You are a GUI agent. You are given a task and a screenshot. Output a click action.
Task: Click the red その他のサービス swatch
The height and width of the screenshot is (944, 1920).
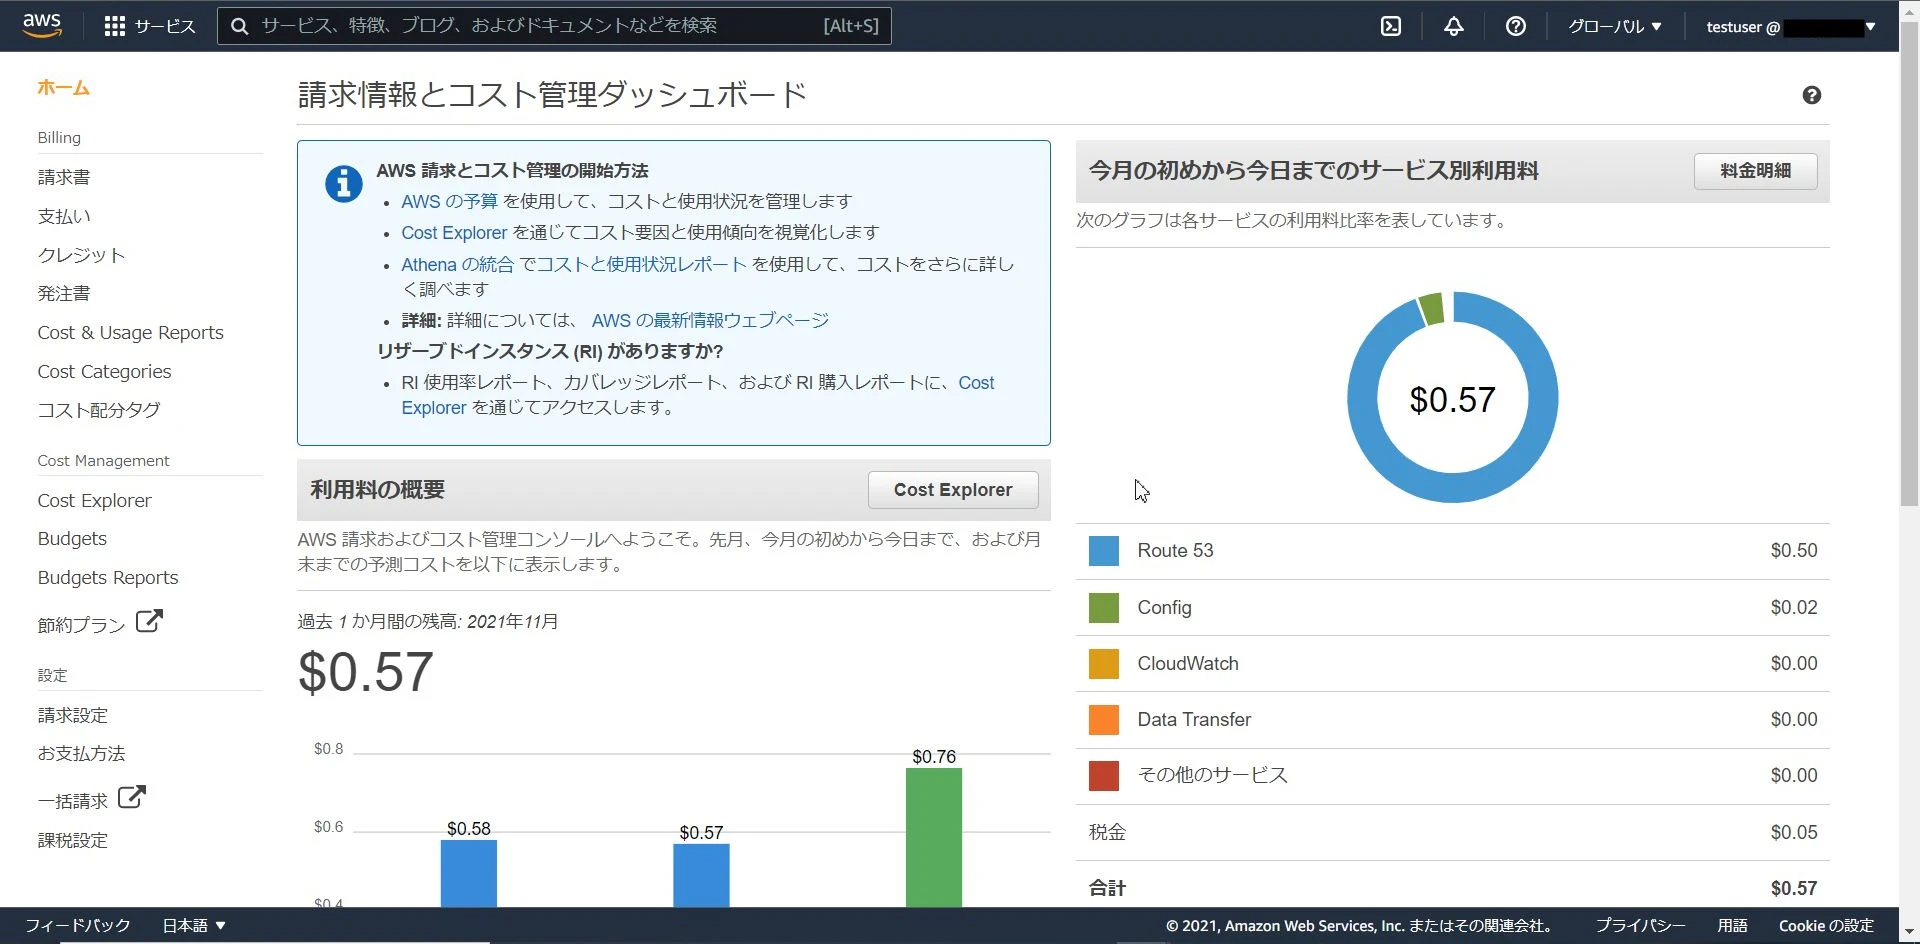(x=1104, y=775)
